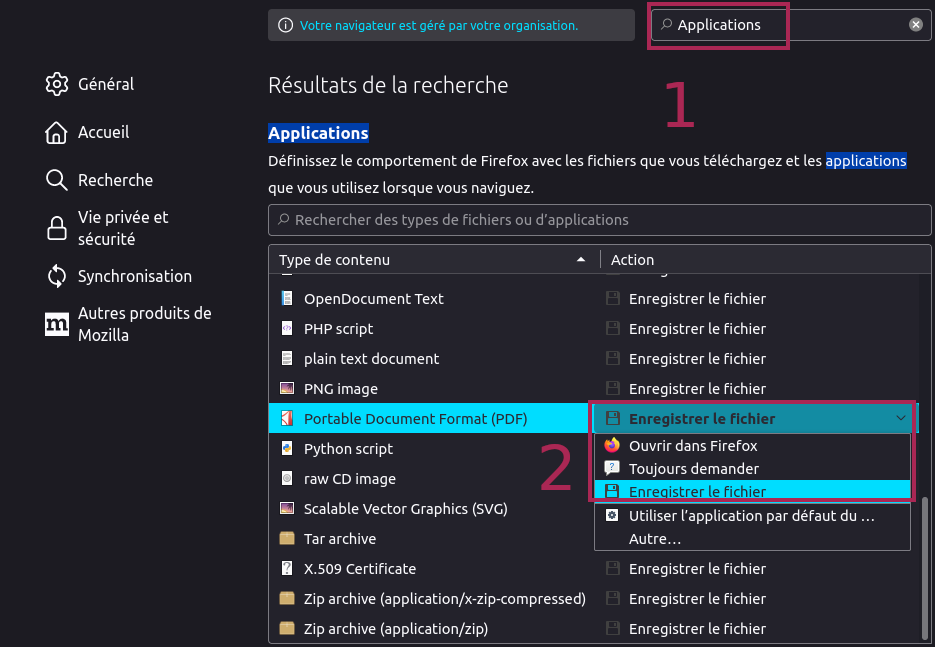Click the PHP script file icon

coord(287,328)
